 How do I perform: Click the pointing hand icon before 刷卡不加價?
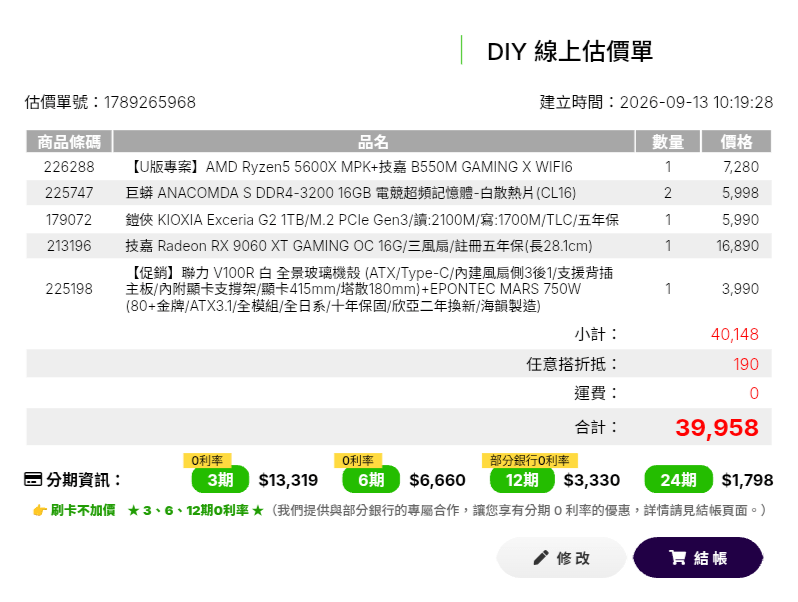tap(40, 510)
